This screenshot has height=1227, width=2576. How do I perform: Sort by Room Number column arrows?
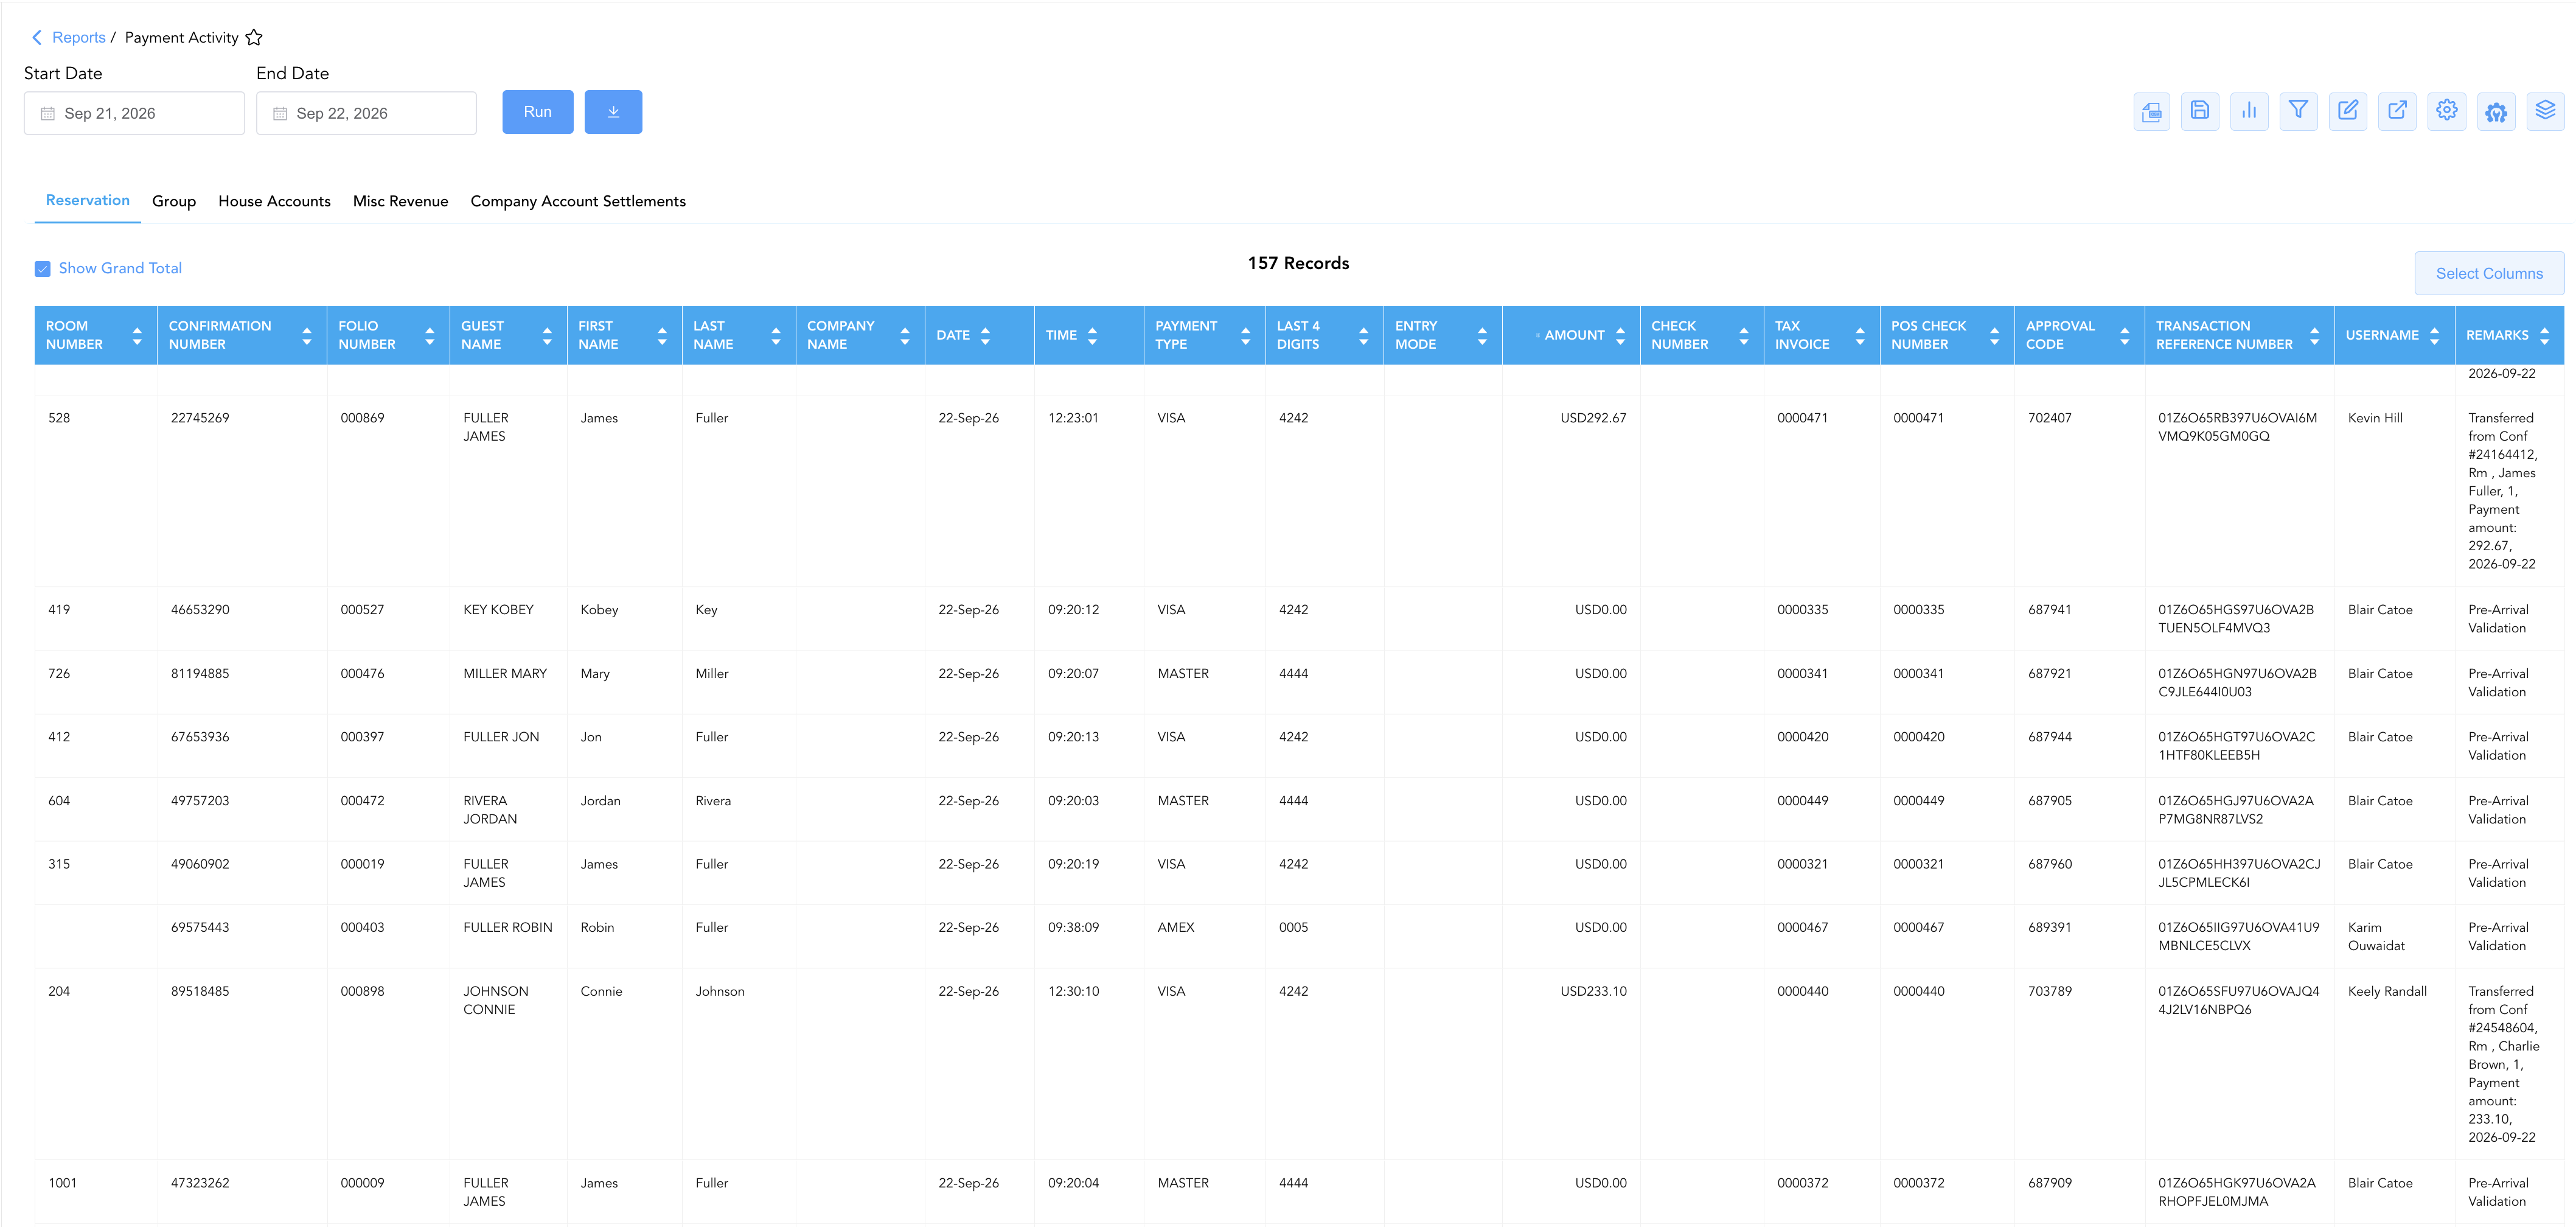click(x=137, y=335)
